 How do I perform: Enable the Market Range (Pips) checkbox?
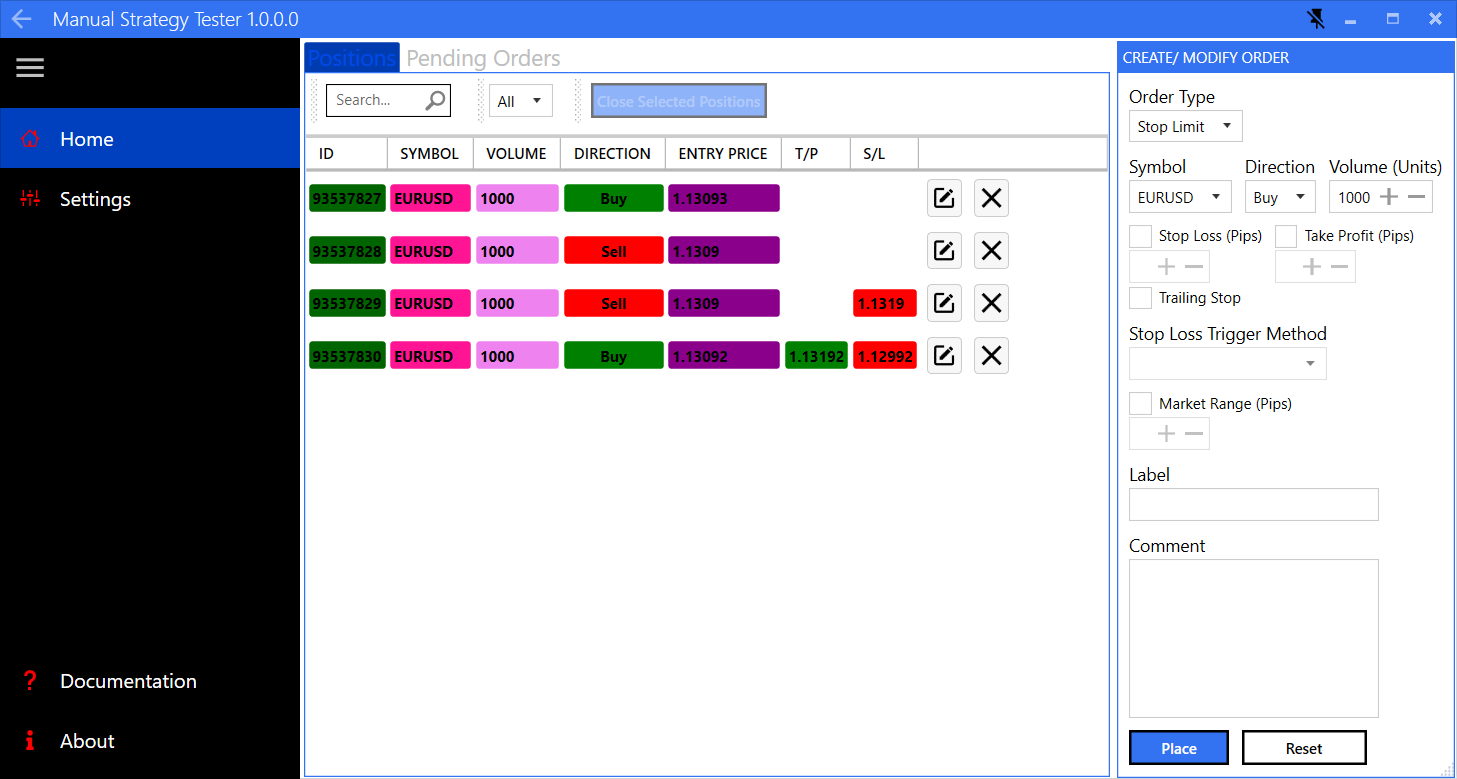click(x=1140, y=403)
